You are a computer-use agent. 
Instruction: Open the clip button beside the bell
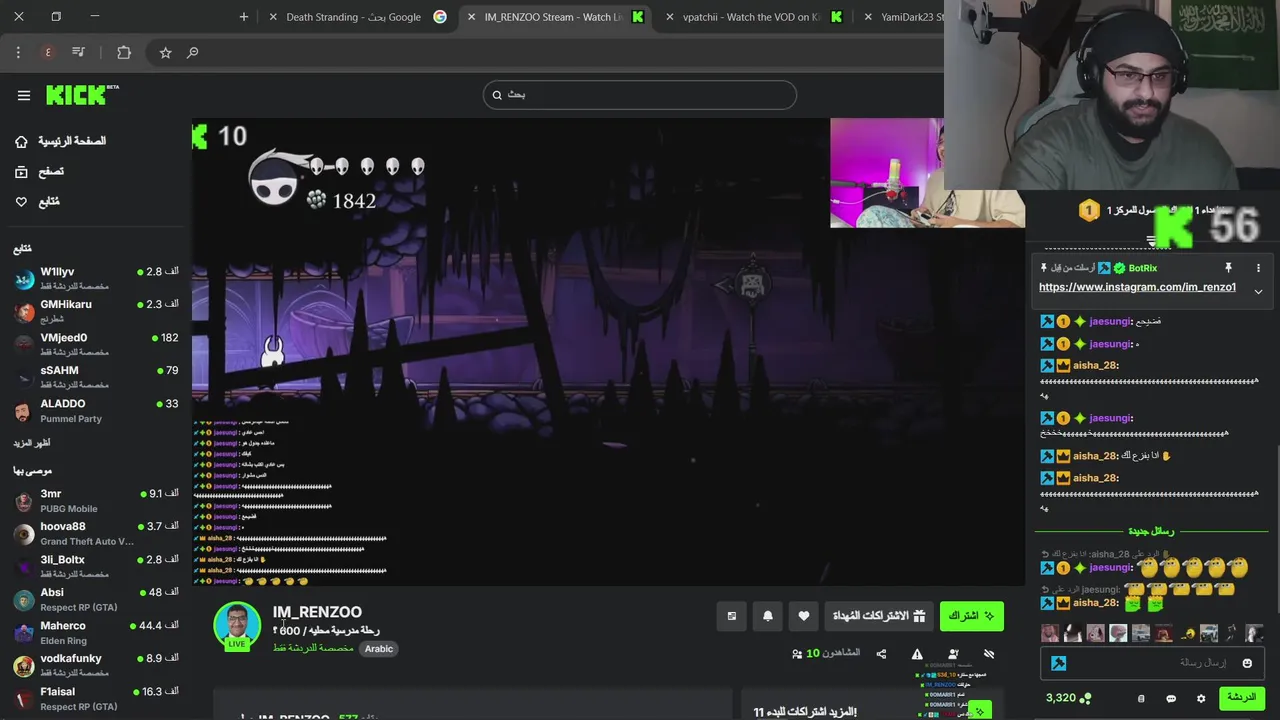pos(732,616)
